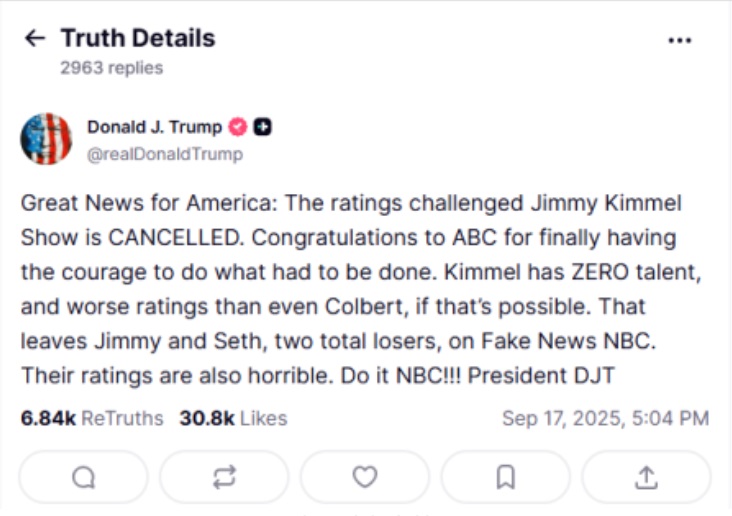732x516 pixels.
Task: Click the Truth Details header title
Action: [x=138, y=38]
